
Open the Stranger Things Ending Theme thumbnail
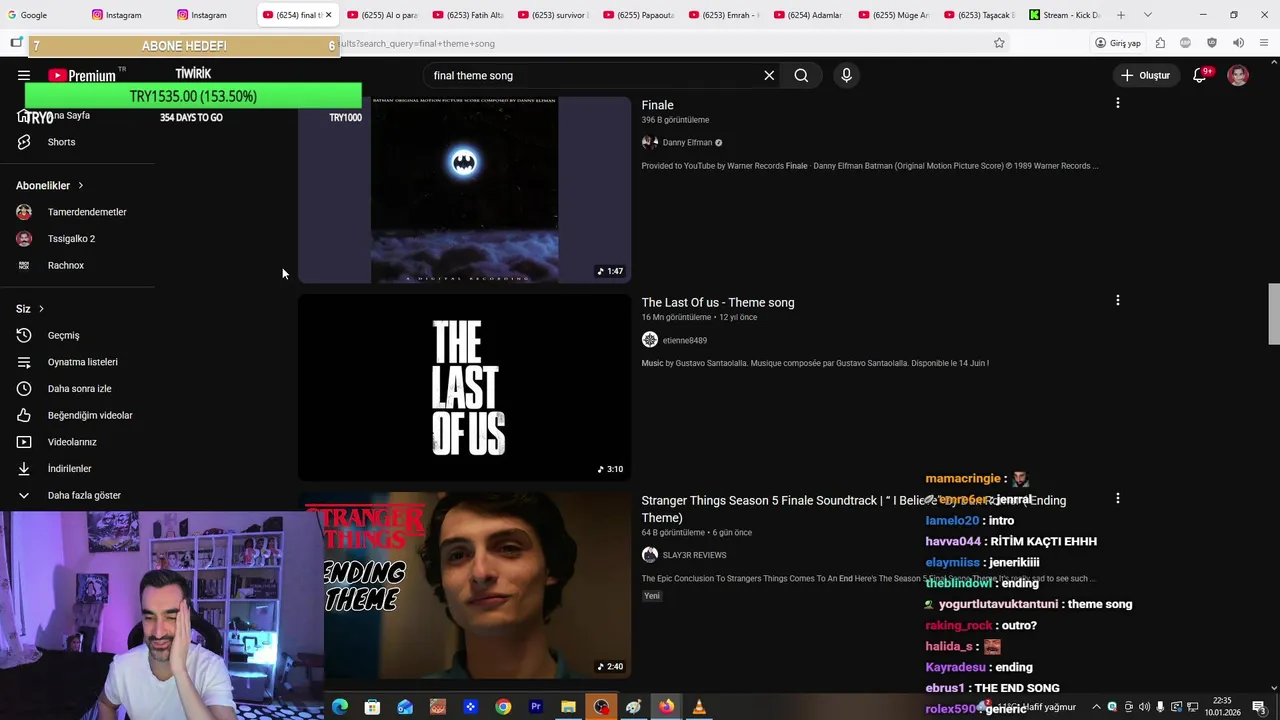pyautogui.click(x=464, y=586)
